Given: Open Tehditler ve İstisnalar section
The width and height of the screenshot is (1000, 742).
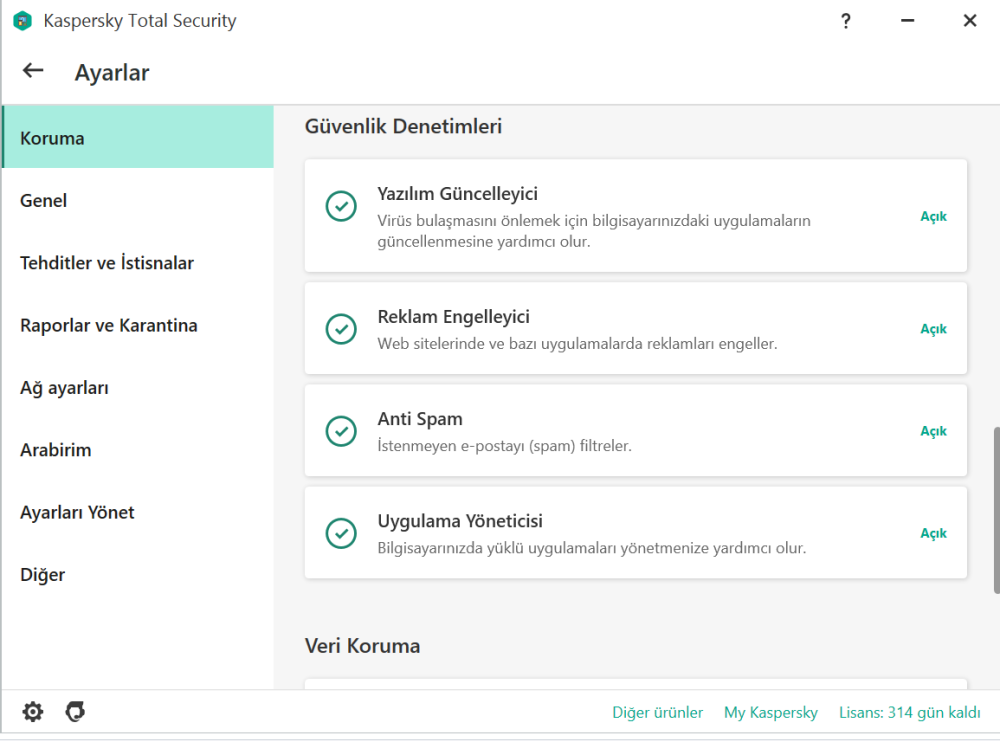Looking at the screenshot, I should (138, 263).
